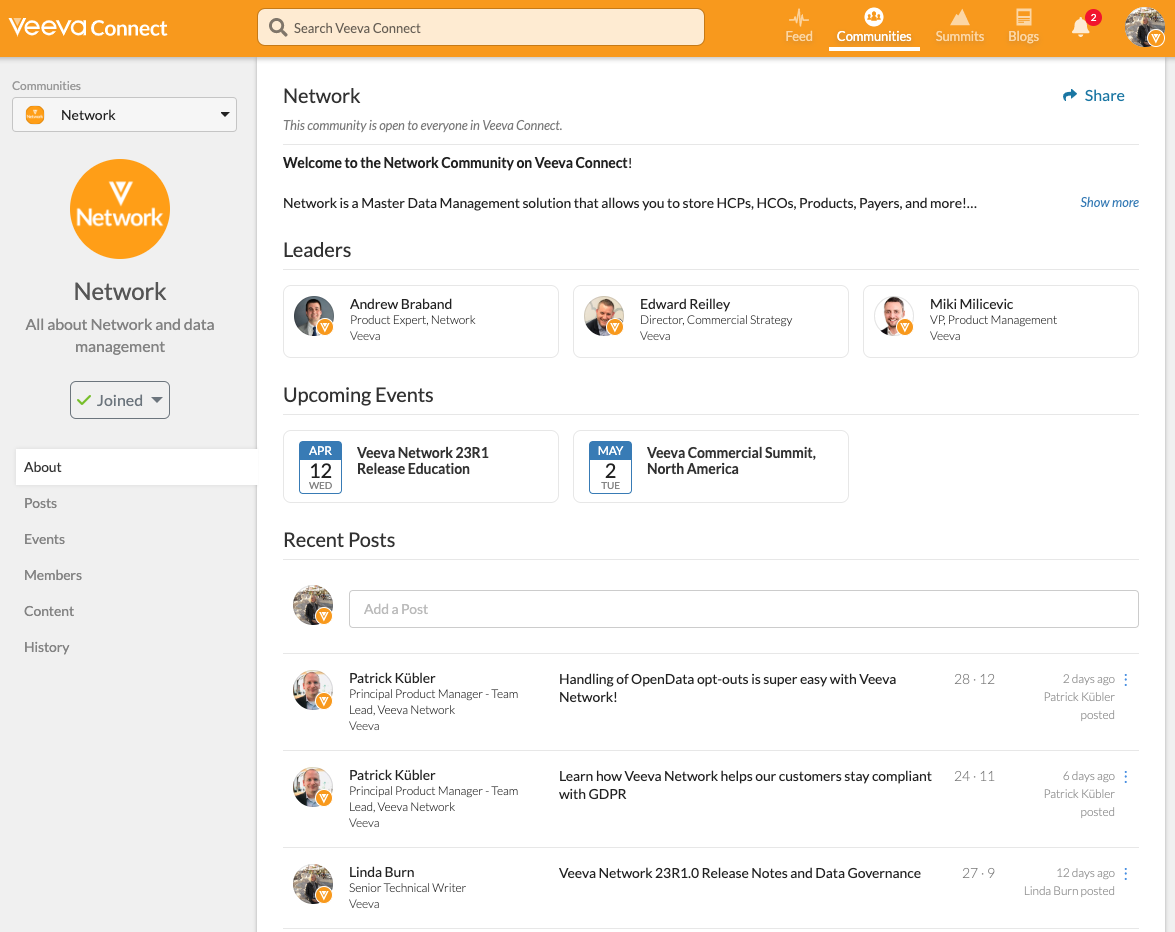The image size is (1175, 932).
Task: Open kebab menu for Linda Burn's post
Action: click(x=1126, y=874)
